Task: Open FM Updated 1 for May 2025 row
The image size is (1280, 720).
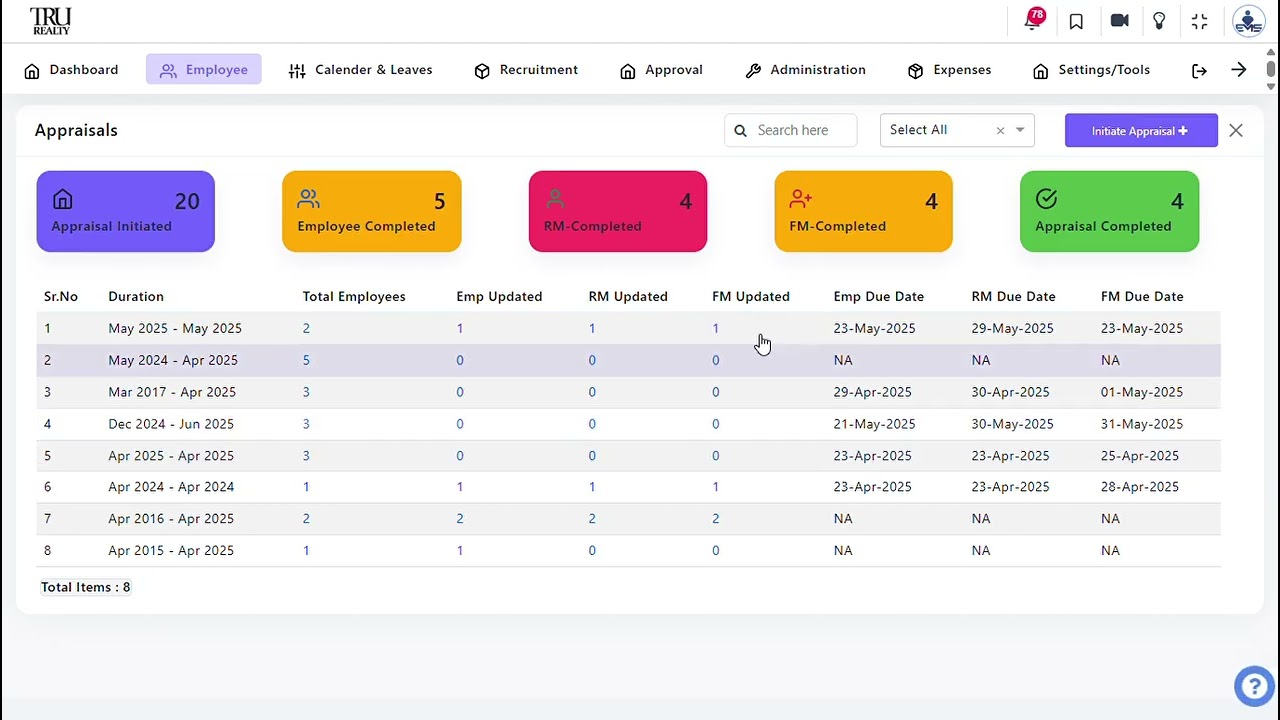Action: pyautogui.click(x=715, y=328)
